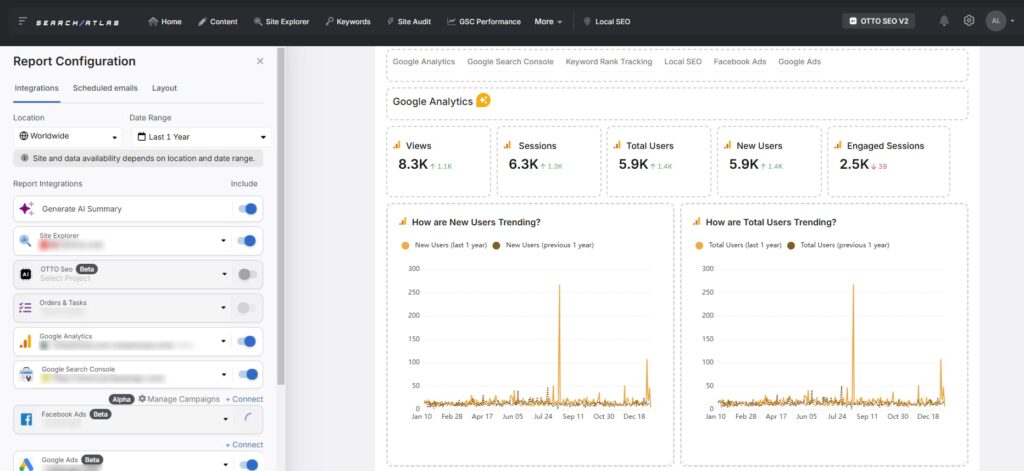
Task: Open the More menu in top navigation
Action: 548,22
